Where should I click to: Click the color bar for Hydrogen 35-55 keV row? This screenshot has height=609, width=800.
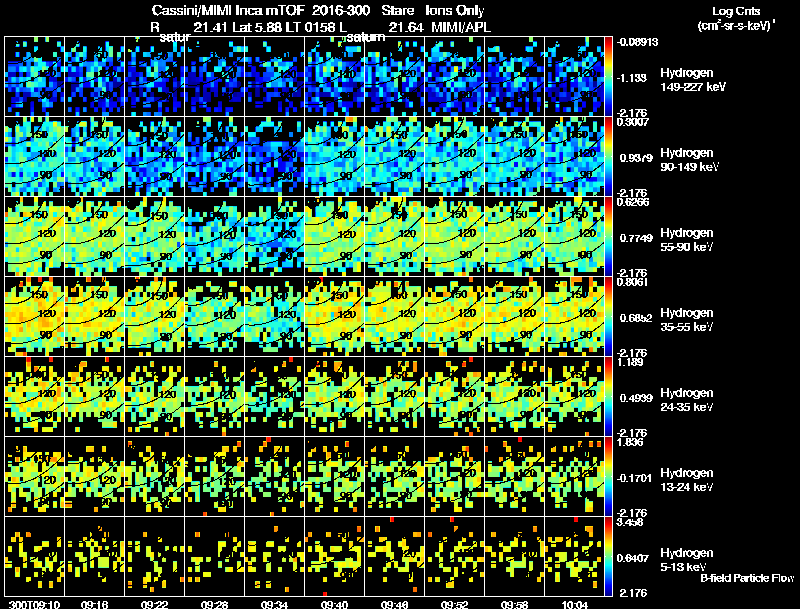(x=608, y=316)
